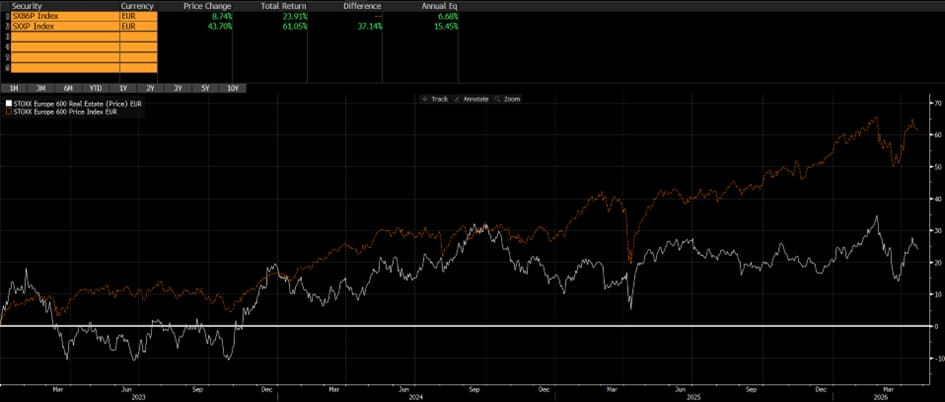Select the YTD period tab
Viewport: 945px width, 402px height.
coord(95,88)
